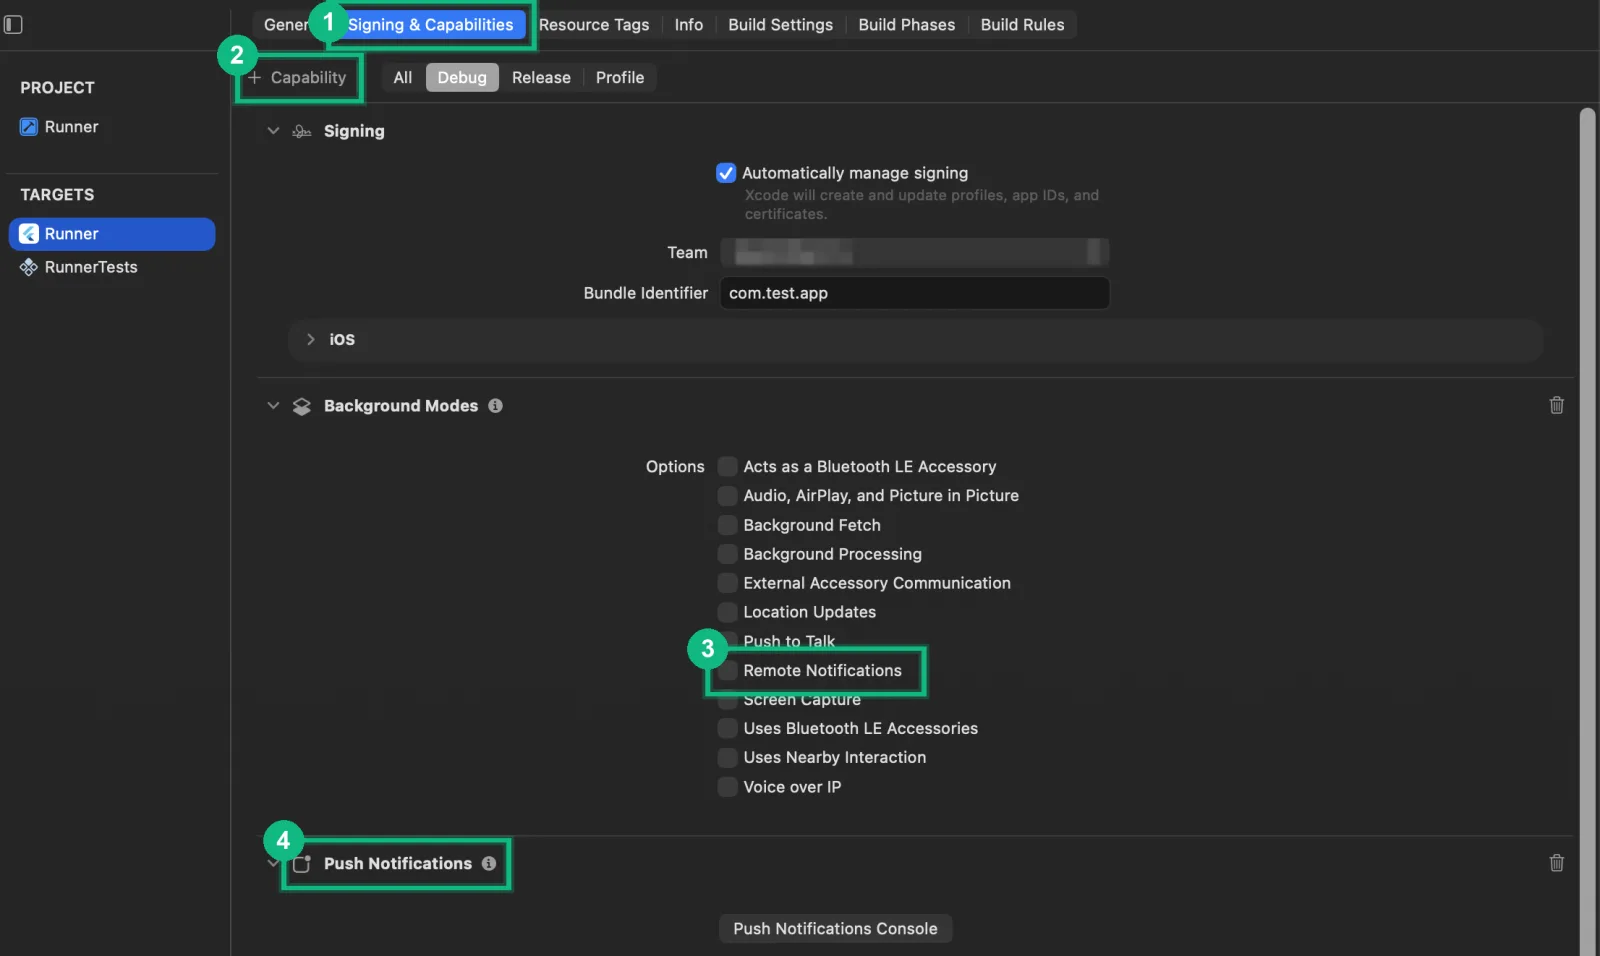Image resolution: width=1600 pixels, height=956 pixels.
Task: Select the All configuration filter
Action: 403,78
